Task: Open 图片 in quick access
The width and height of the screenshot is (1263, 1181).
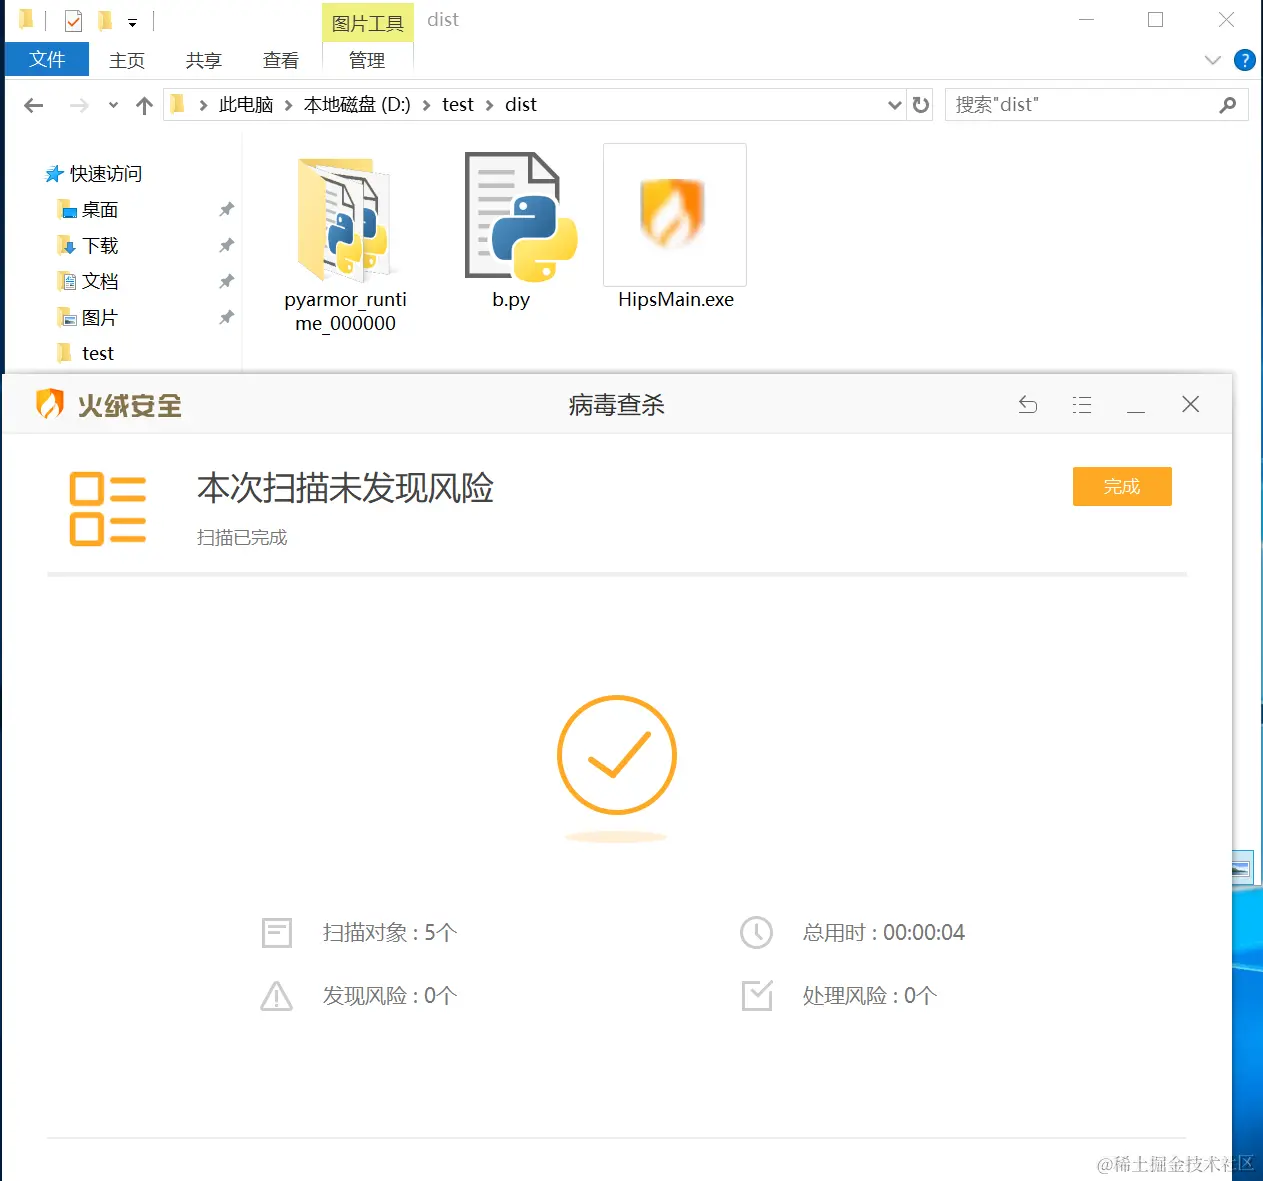Action: point(88,318)
